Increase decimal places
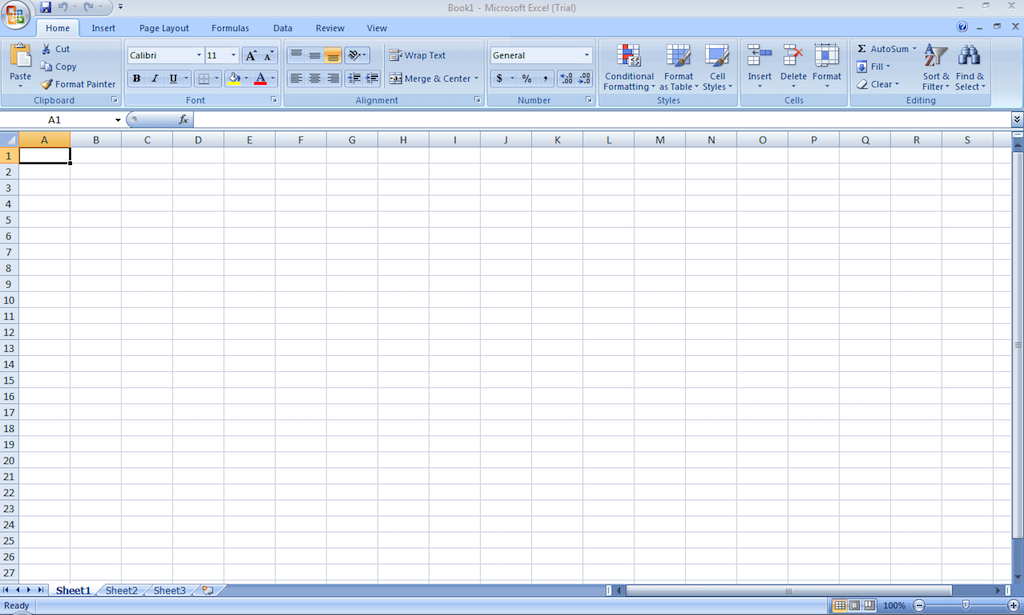1024x615 pixels. pyautogui.click(x=566, y=78)
